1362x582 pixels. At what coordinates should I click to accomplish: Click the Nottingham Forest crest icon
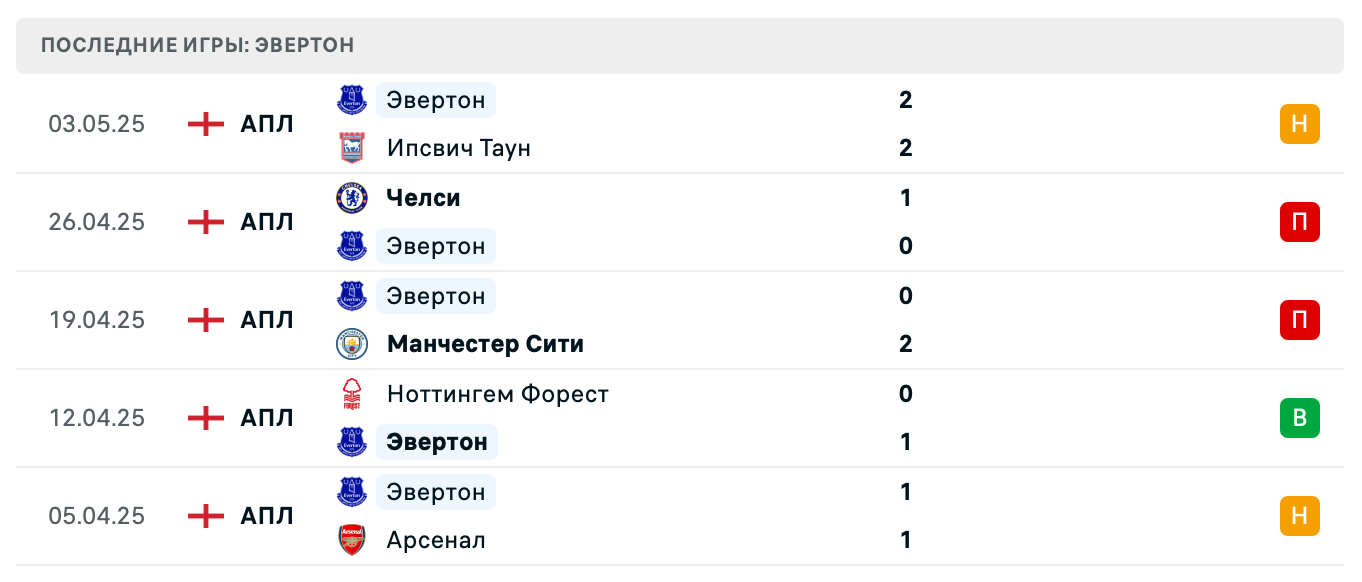(352, 394)
